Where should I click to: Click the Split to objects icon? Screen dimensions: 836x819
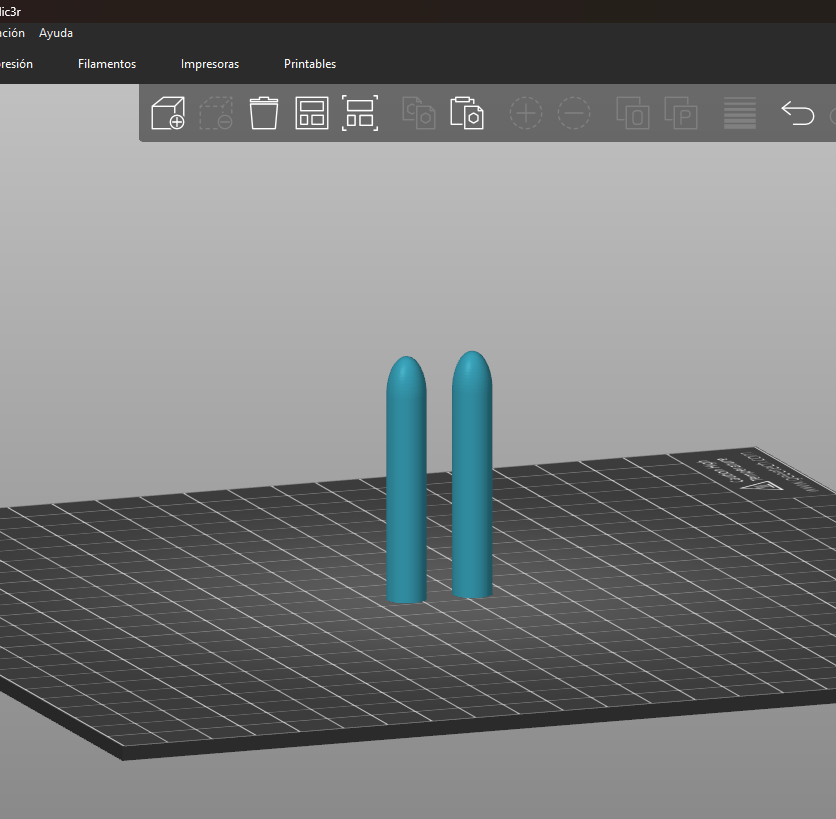[633, 113]
